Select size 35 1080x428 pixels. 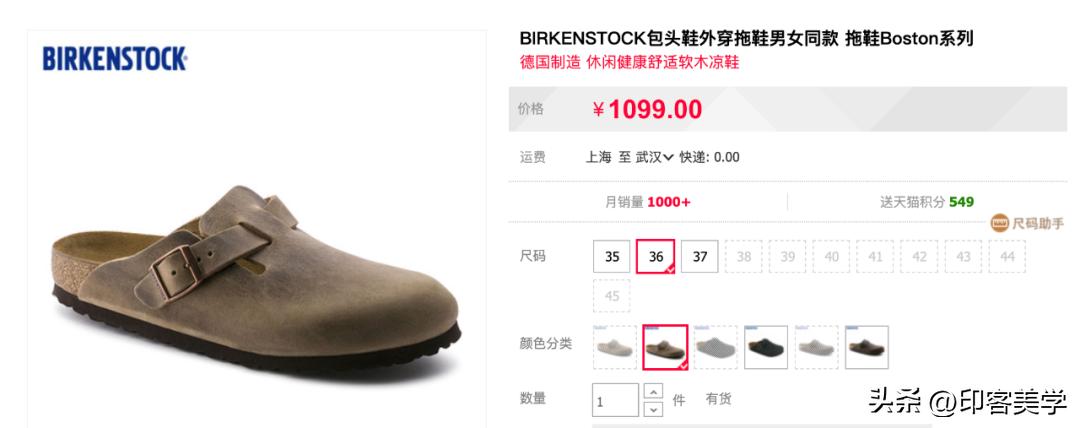[612, 257]
